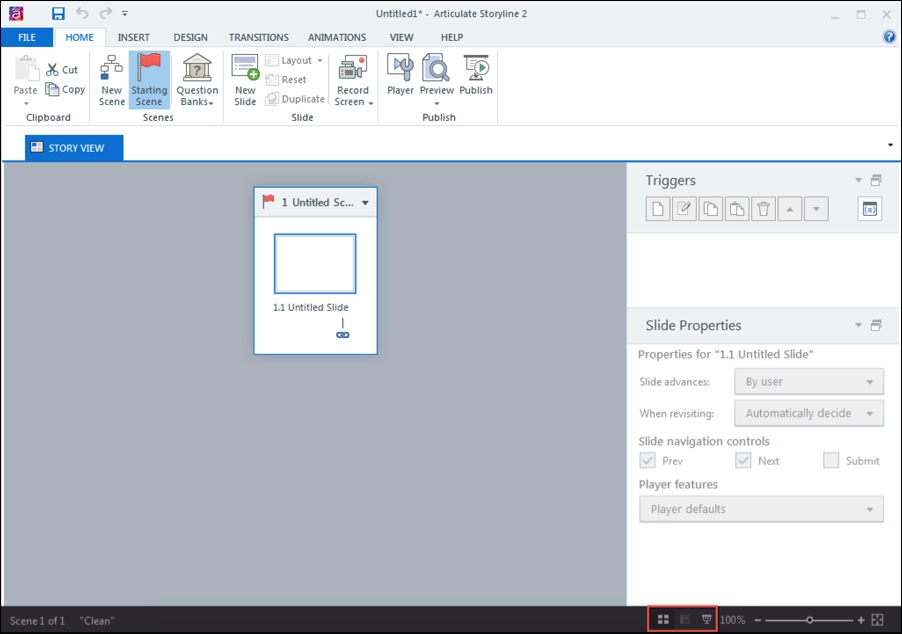Screen dimensions: 902x634
Task: Enable the Submit navigation checkbox
Action: point(831,460)
